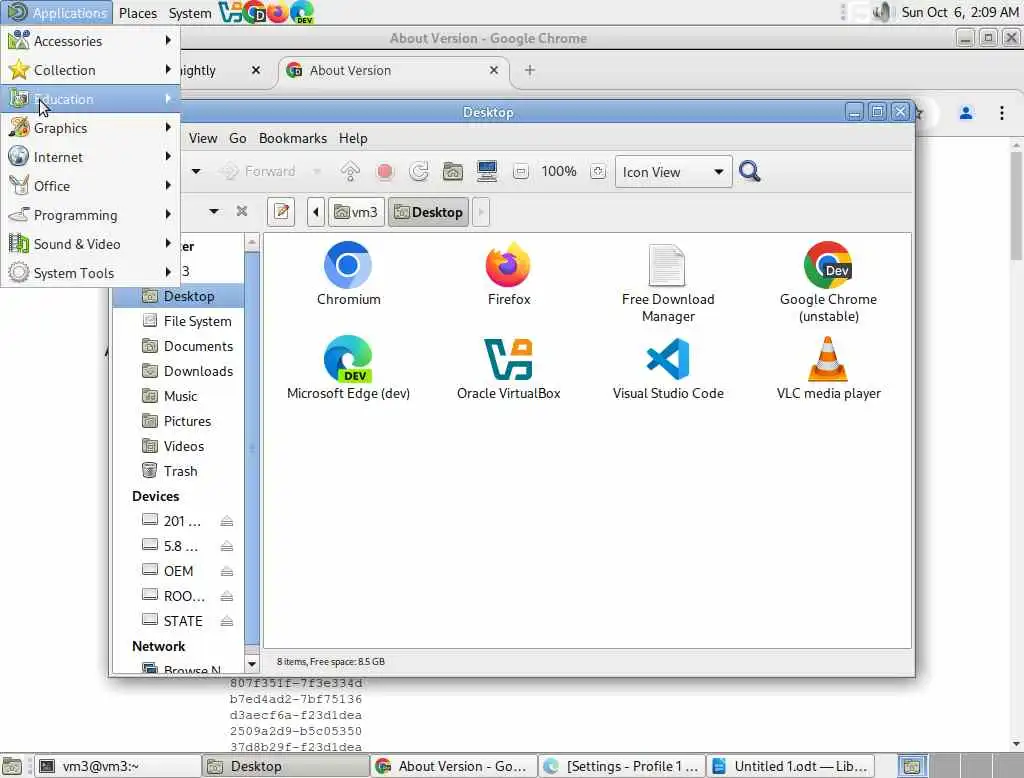Expand the Internet submenu
This screenshot has width=1024, height=778.
(x=90, y=157)
